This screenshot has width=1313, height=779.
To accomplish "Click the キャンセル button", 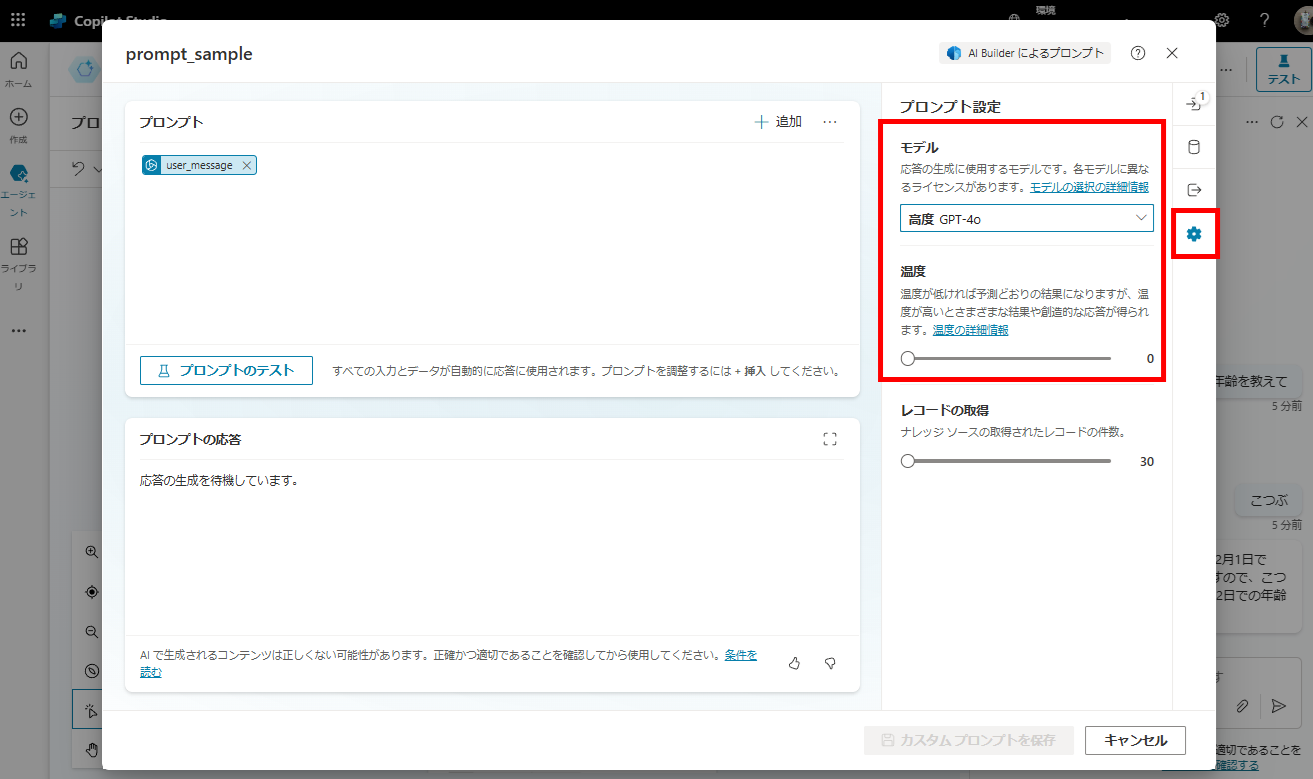I will coord(1135,740).
